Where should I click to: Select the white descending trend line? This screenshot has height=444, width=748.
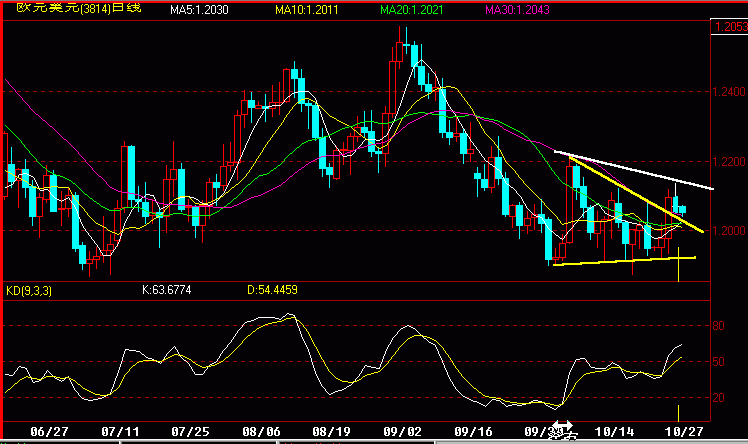(634, 170)
